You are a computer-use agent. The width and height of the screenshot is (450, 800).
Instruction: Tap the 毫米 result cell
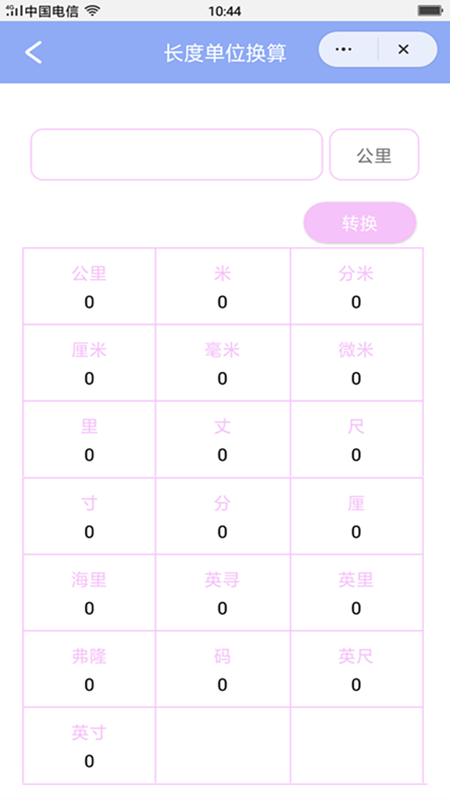222,363
